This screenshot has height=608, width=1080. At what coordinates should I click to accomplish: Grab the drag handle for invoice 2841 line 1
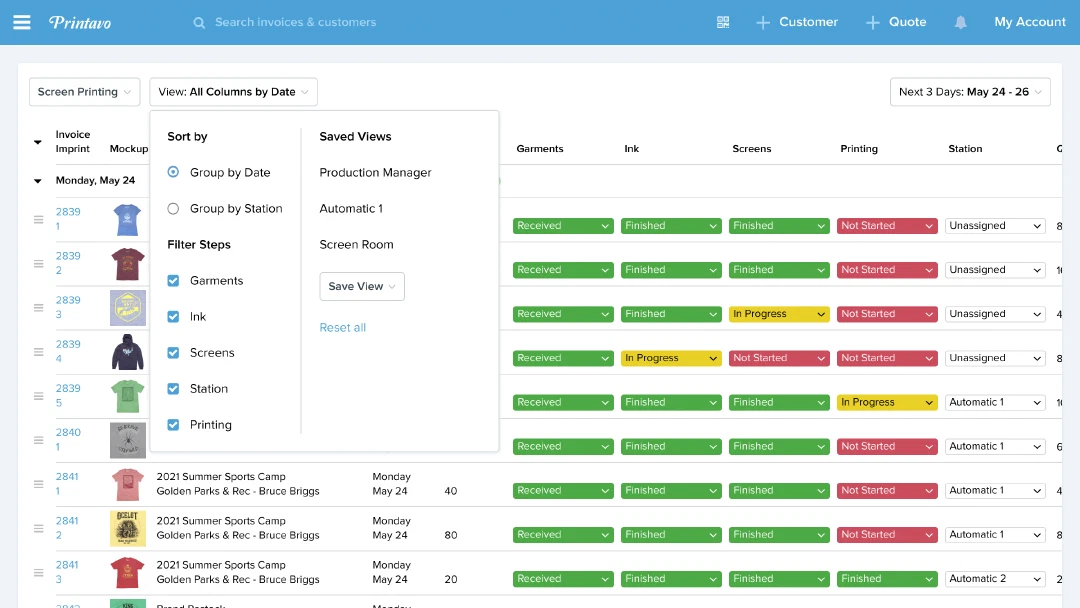(39, 484)
